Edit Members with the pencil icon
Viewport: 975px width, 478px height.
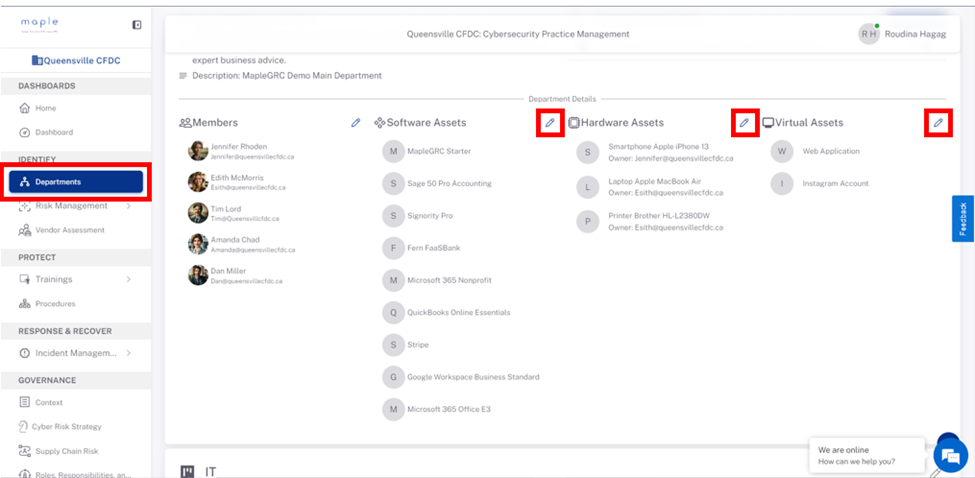tap(356, 123)
